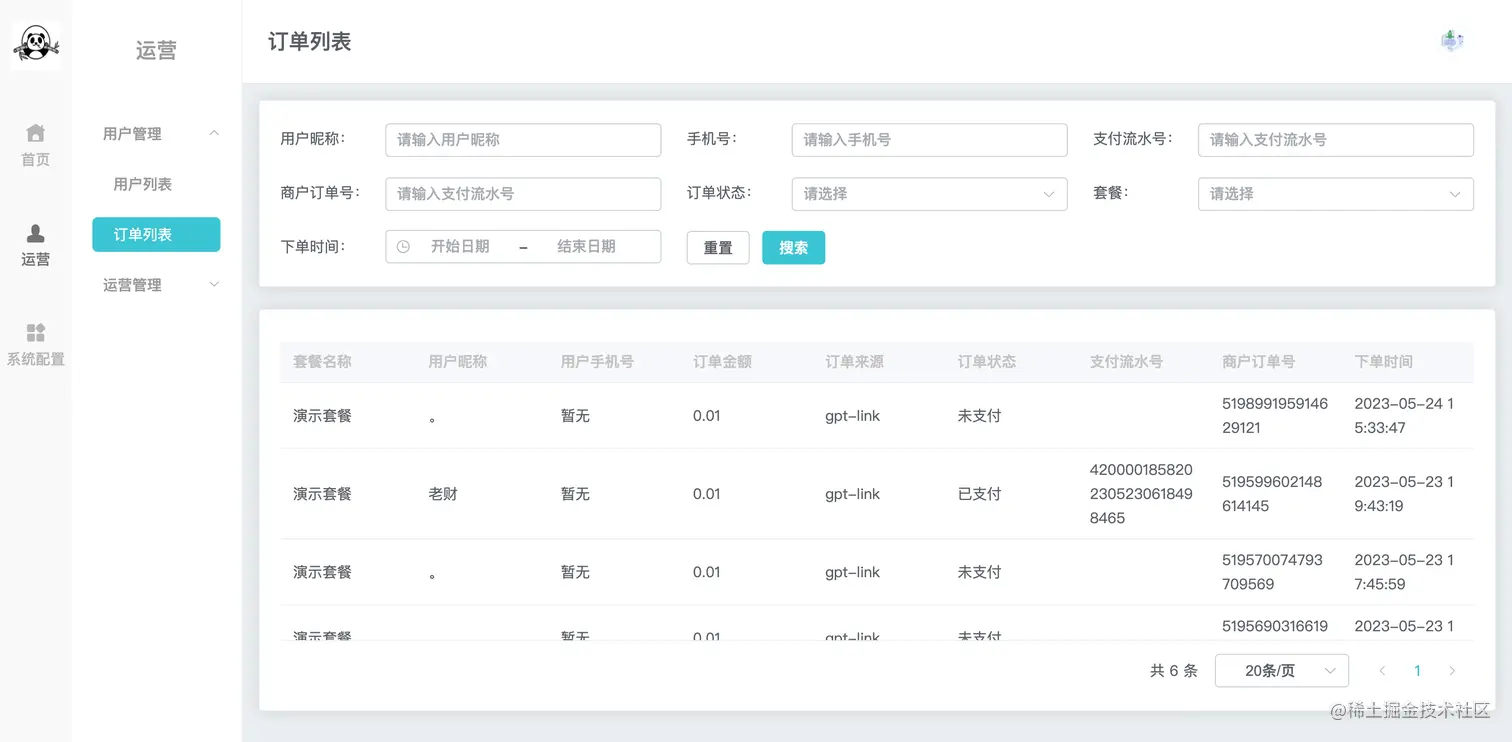Click the 套餐名称 column header
Viewport: 1512px width, 742px height.
[322, 362]
